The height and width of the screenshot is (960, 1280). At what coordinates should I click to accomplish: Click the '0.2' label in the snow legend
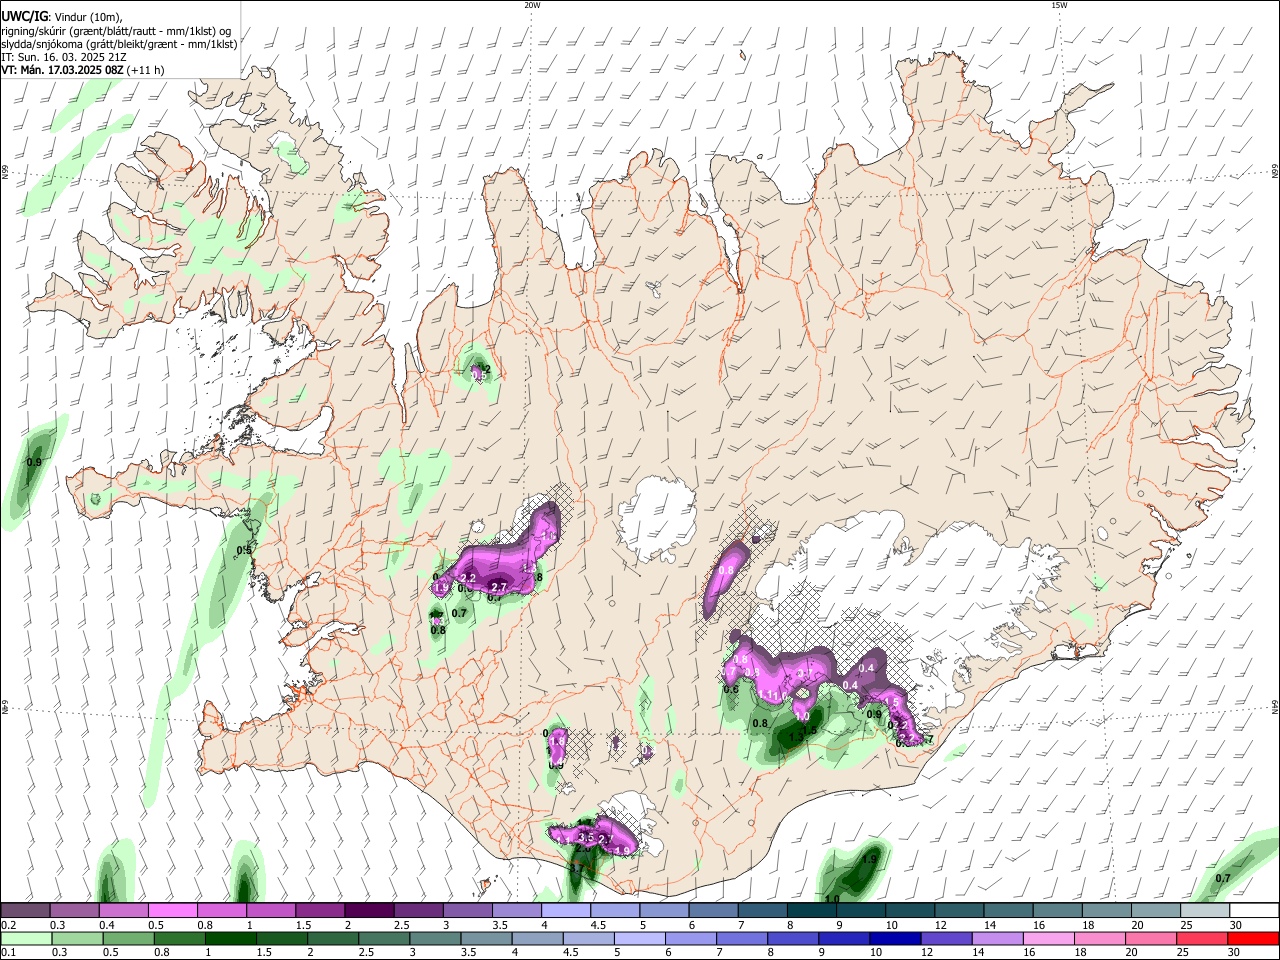(x=7, y=925)
